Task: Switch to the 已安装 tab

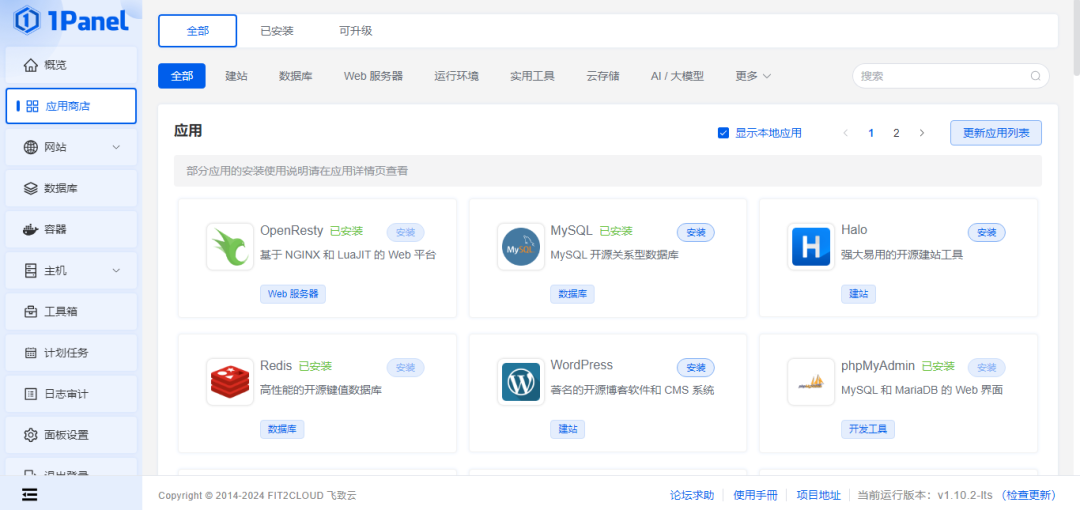Action: tap(277, 30)
